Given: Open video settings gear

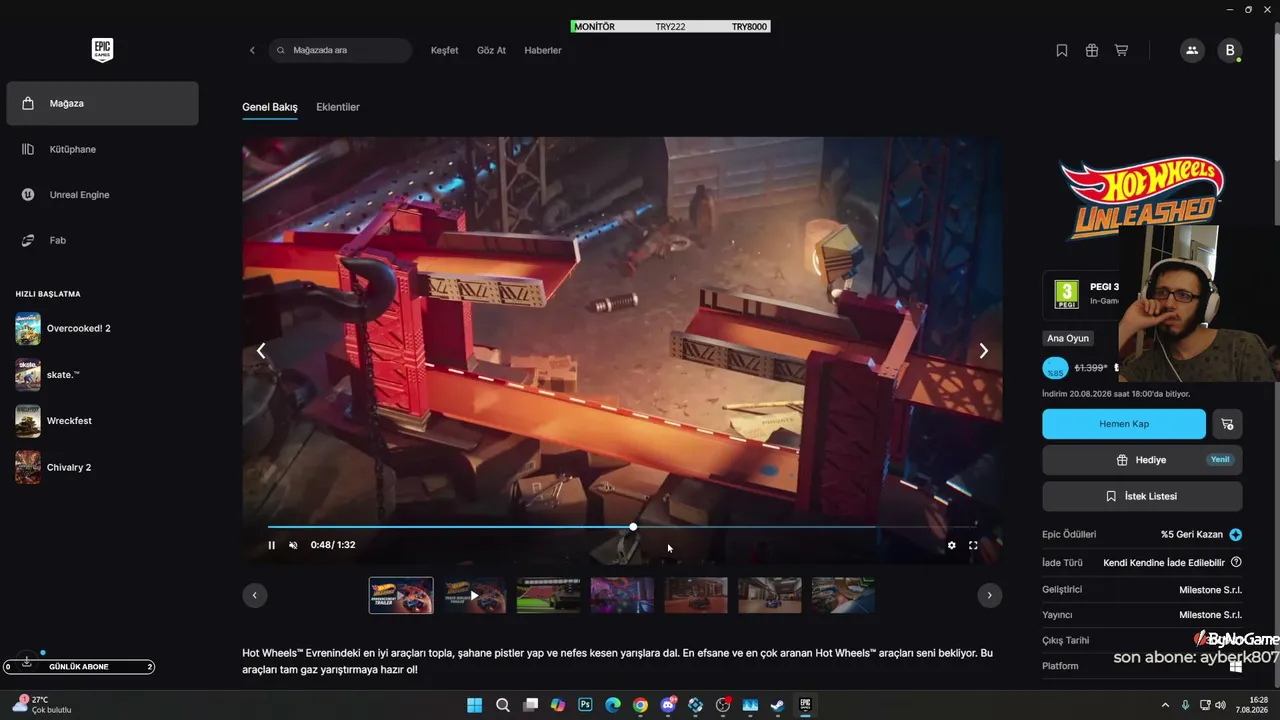Looking at the screenshot, I should [951, 545].
